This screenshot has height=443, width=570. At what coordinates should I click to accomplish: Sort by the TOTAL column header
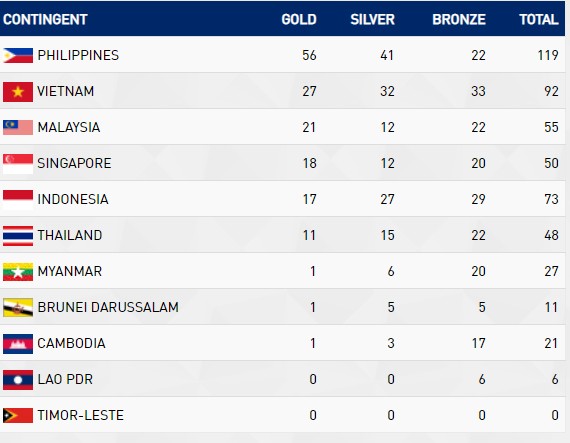(x=539, y=19)
